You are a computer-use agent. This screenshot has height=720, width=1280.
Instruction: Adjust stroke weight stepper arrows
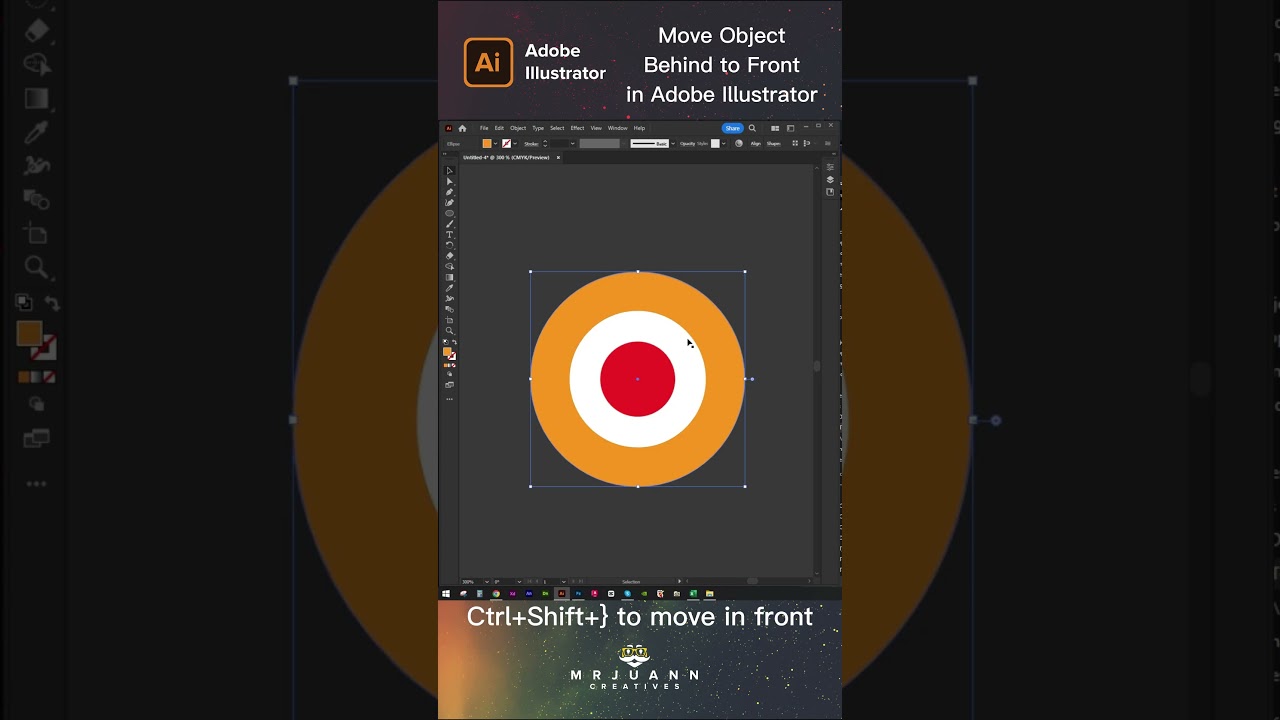(x=545, y=144)
